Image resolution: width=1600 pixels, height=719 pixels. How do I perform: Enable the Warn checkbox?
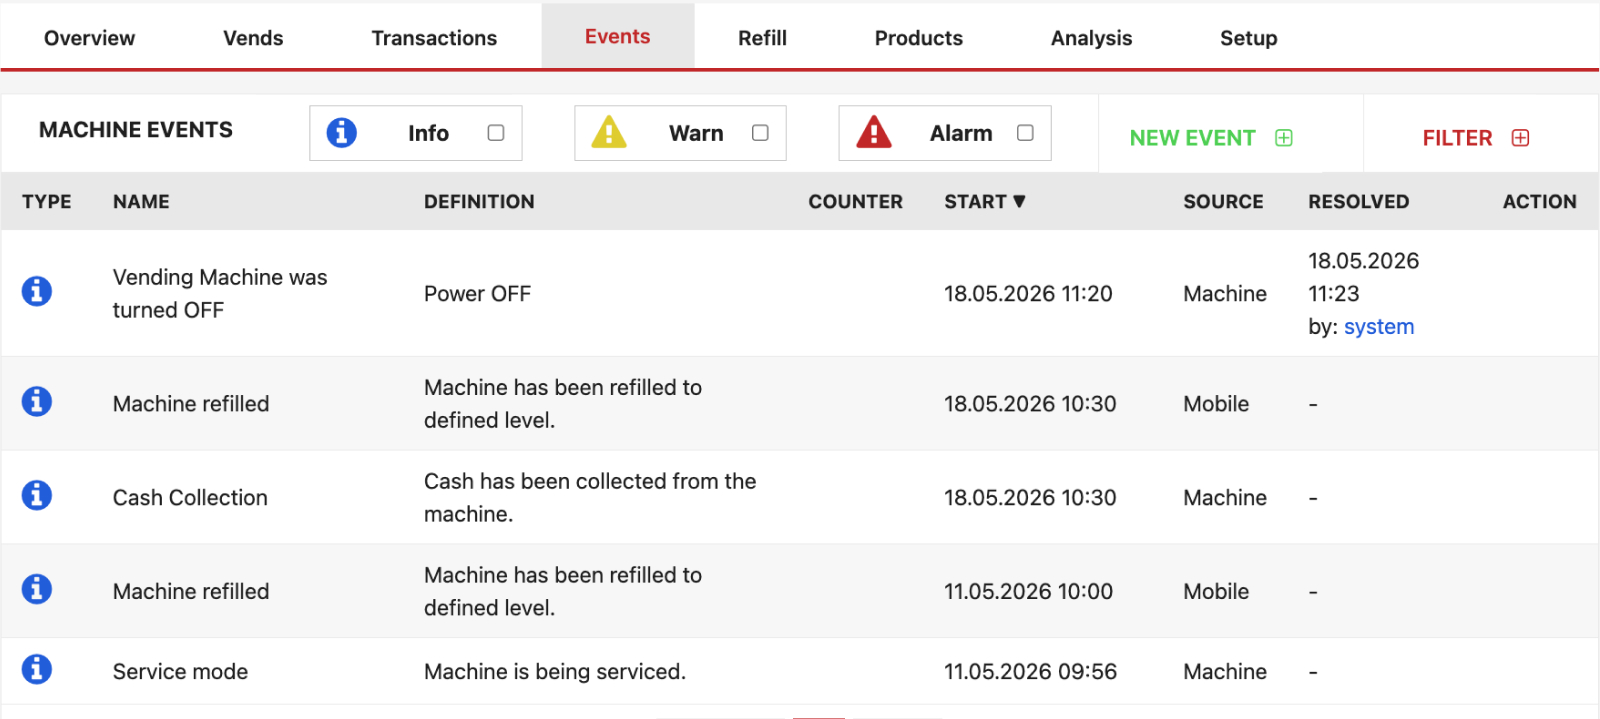pyautogui.click(x=760, y=133)
